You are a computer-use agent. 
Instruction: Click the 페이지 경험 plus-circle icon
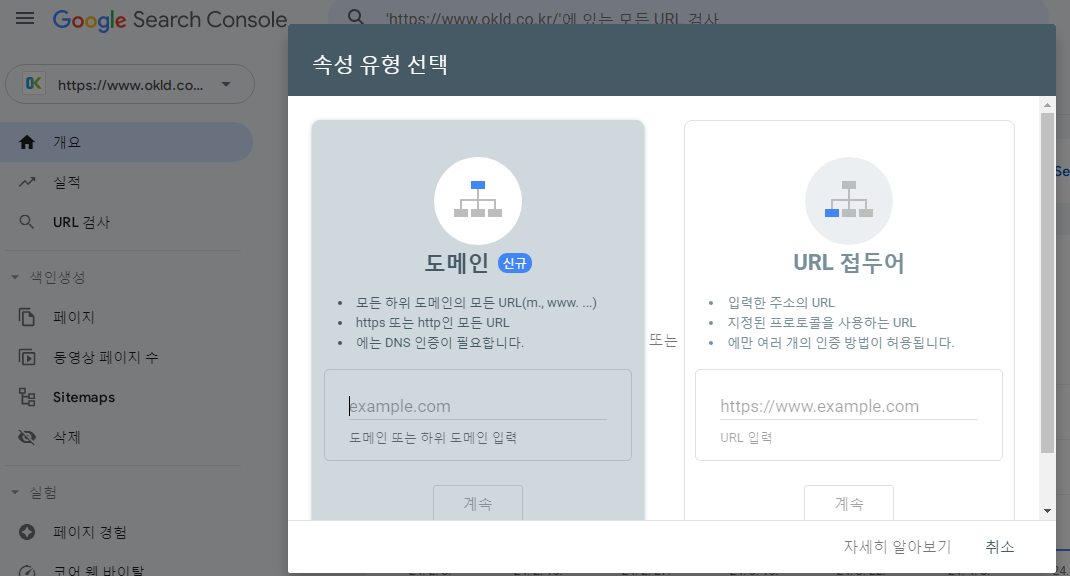tap(27, 532)
